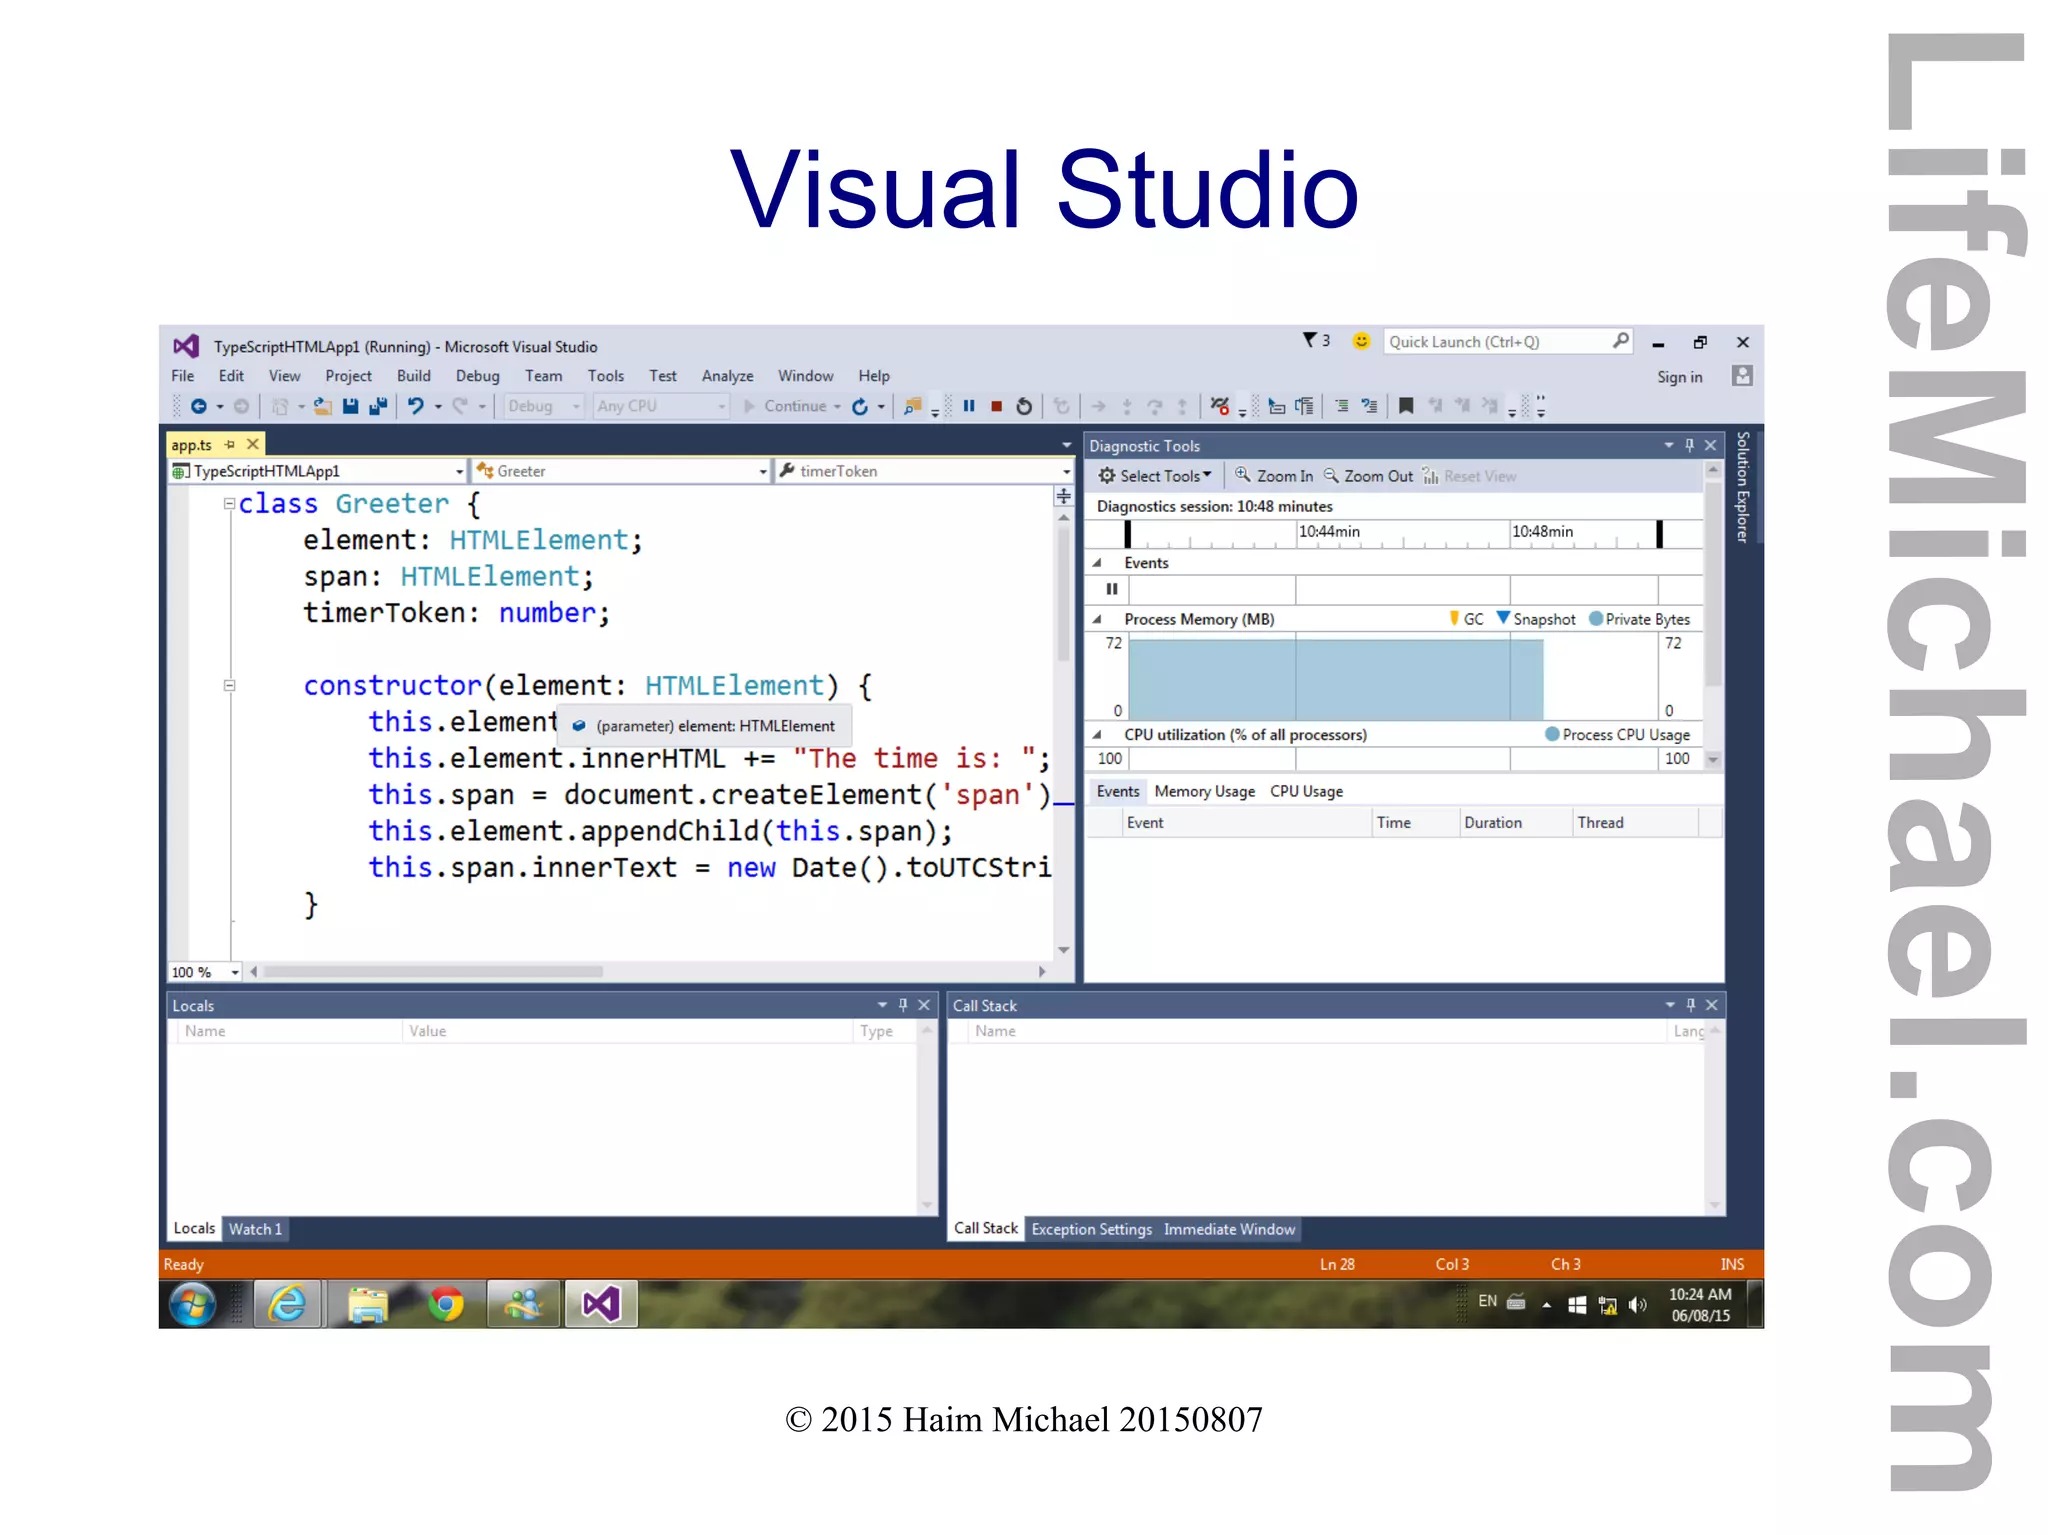
Task: Click the diagnostic timeline ruler at 10:44min
Action: [1329, 532]
